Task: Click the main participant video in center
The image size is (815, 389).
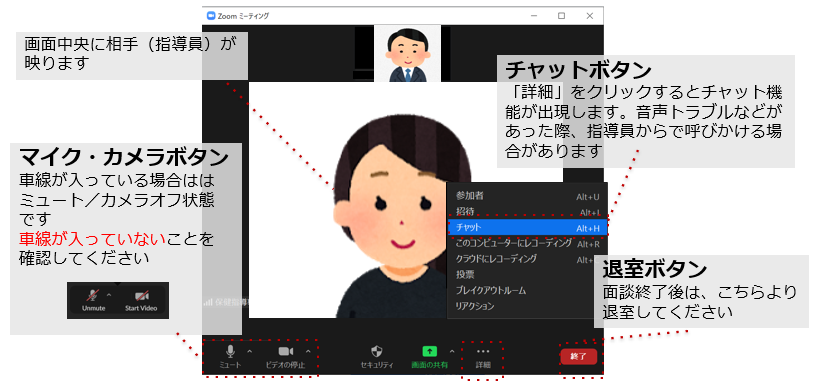Action: click(406, 200)
